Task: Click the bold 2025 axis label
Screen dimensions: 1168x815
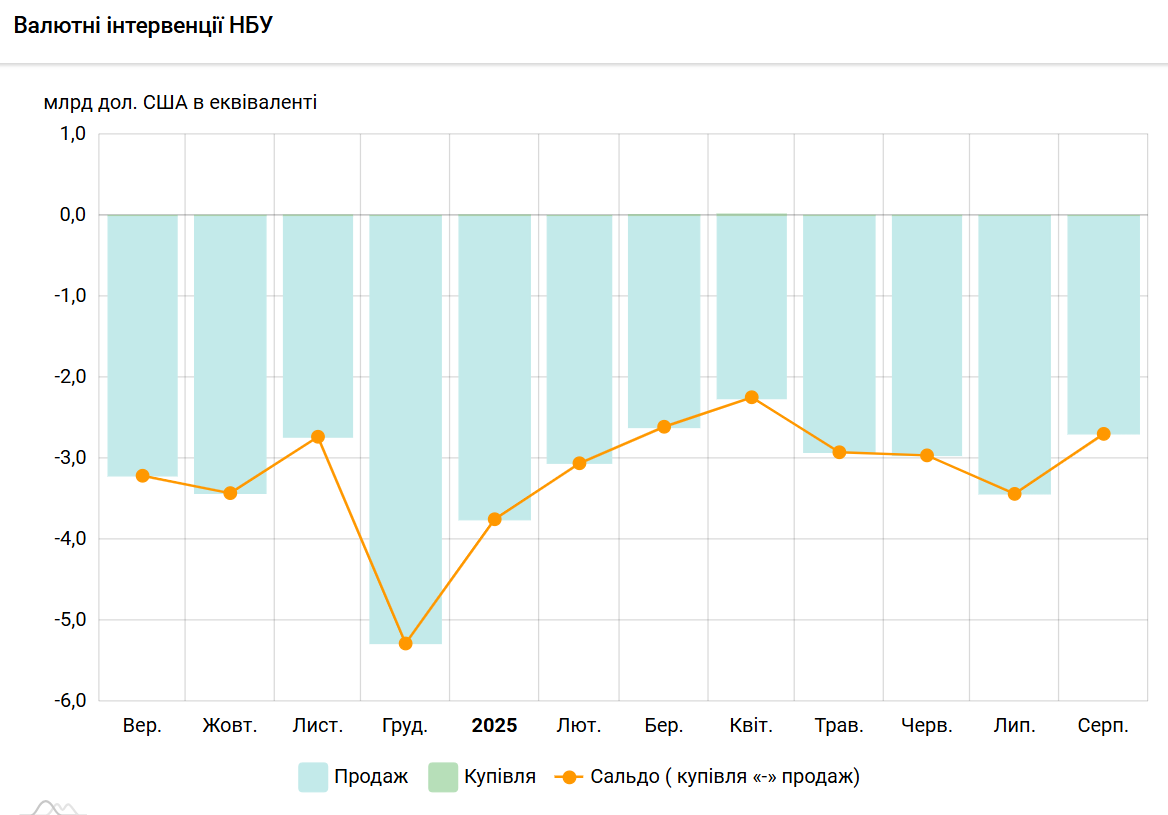Action: 494,726
